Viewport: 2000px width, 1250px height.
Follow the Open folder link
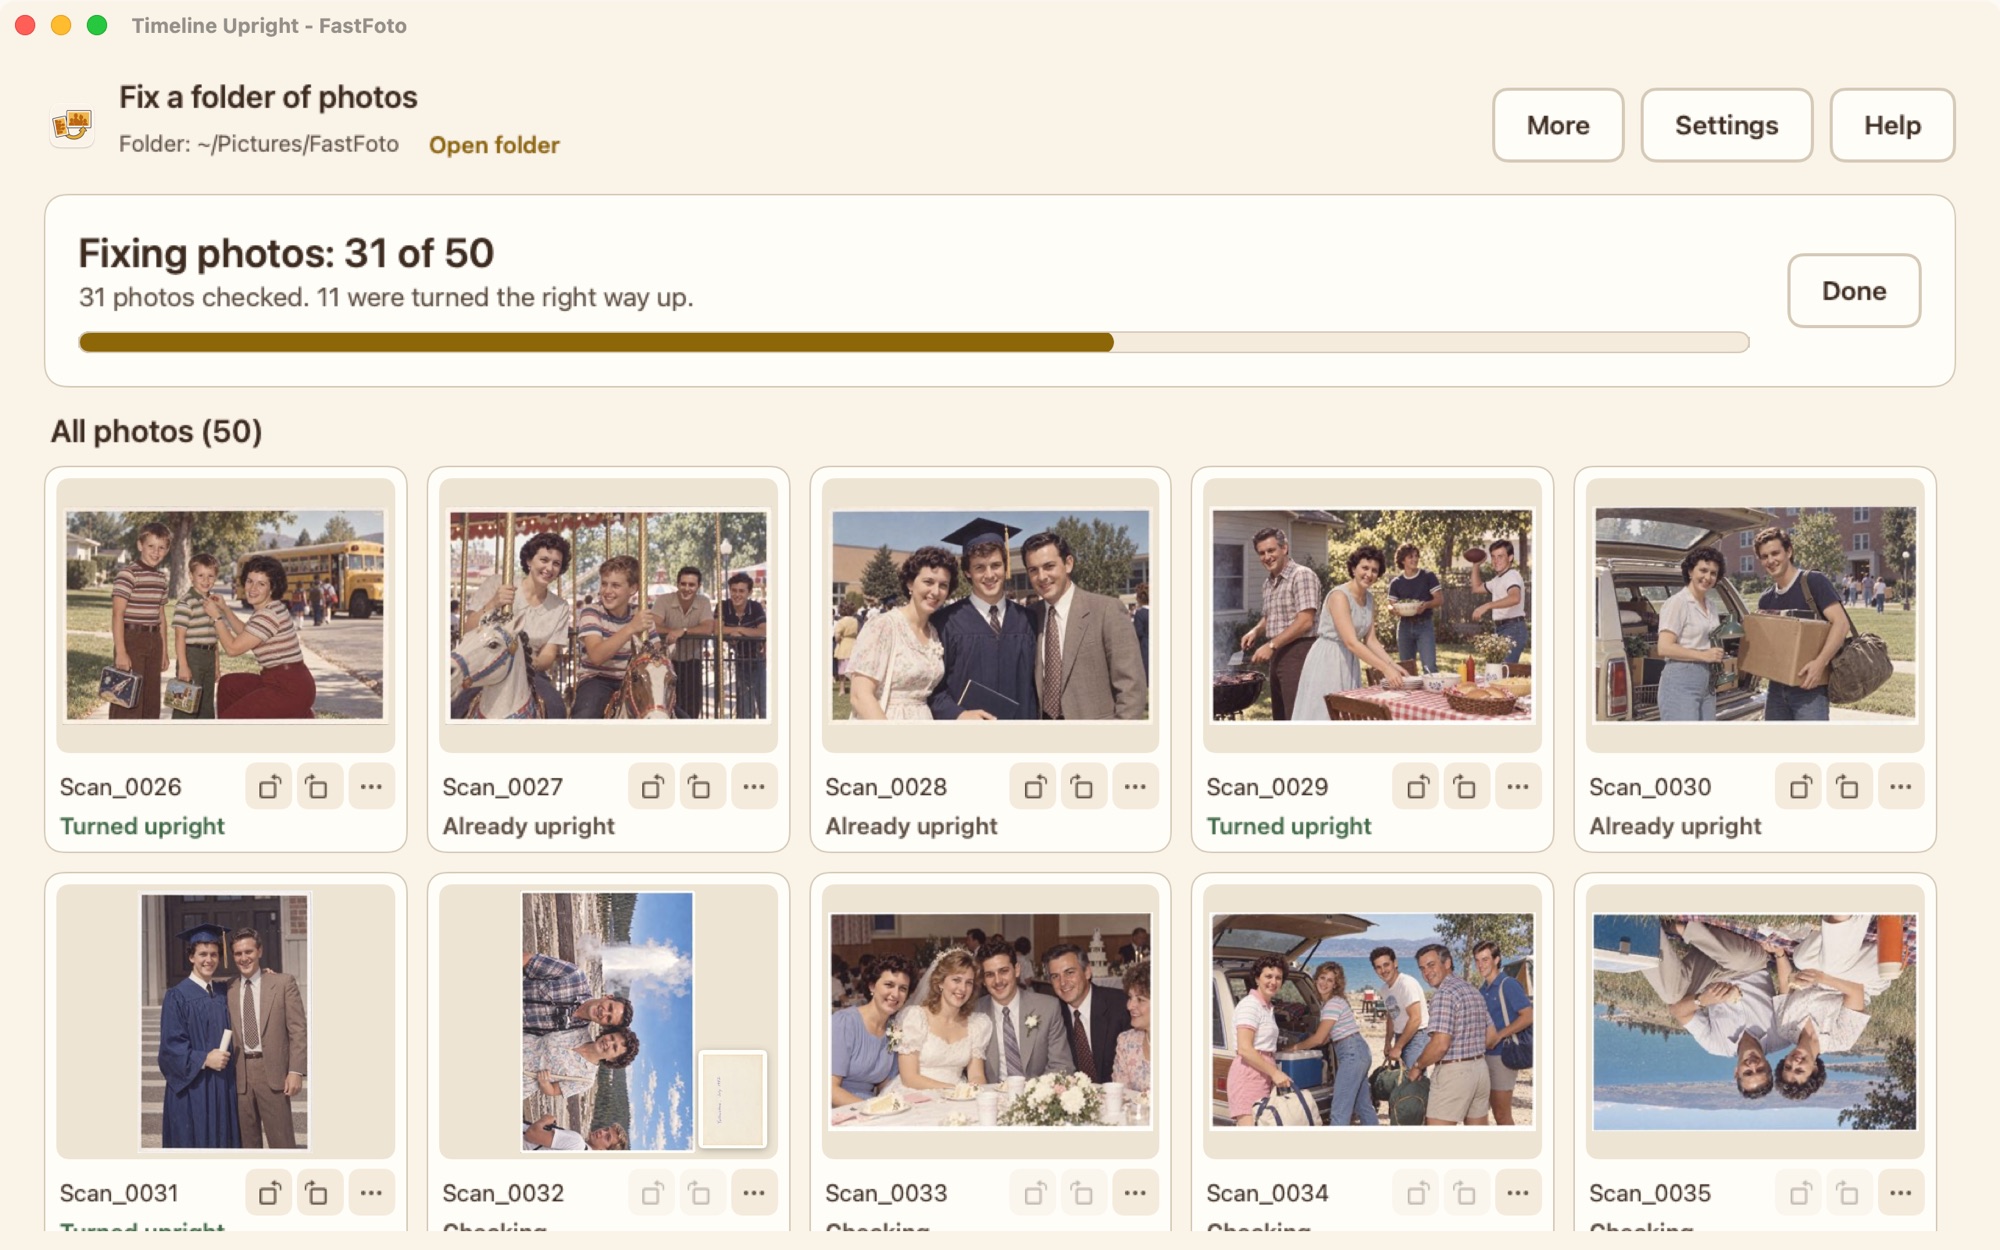tap(494, 145)
